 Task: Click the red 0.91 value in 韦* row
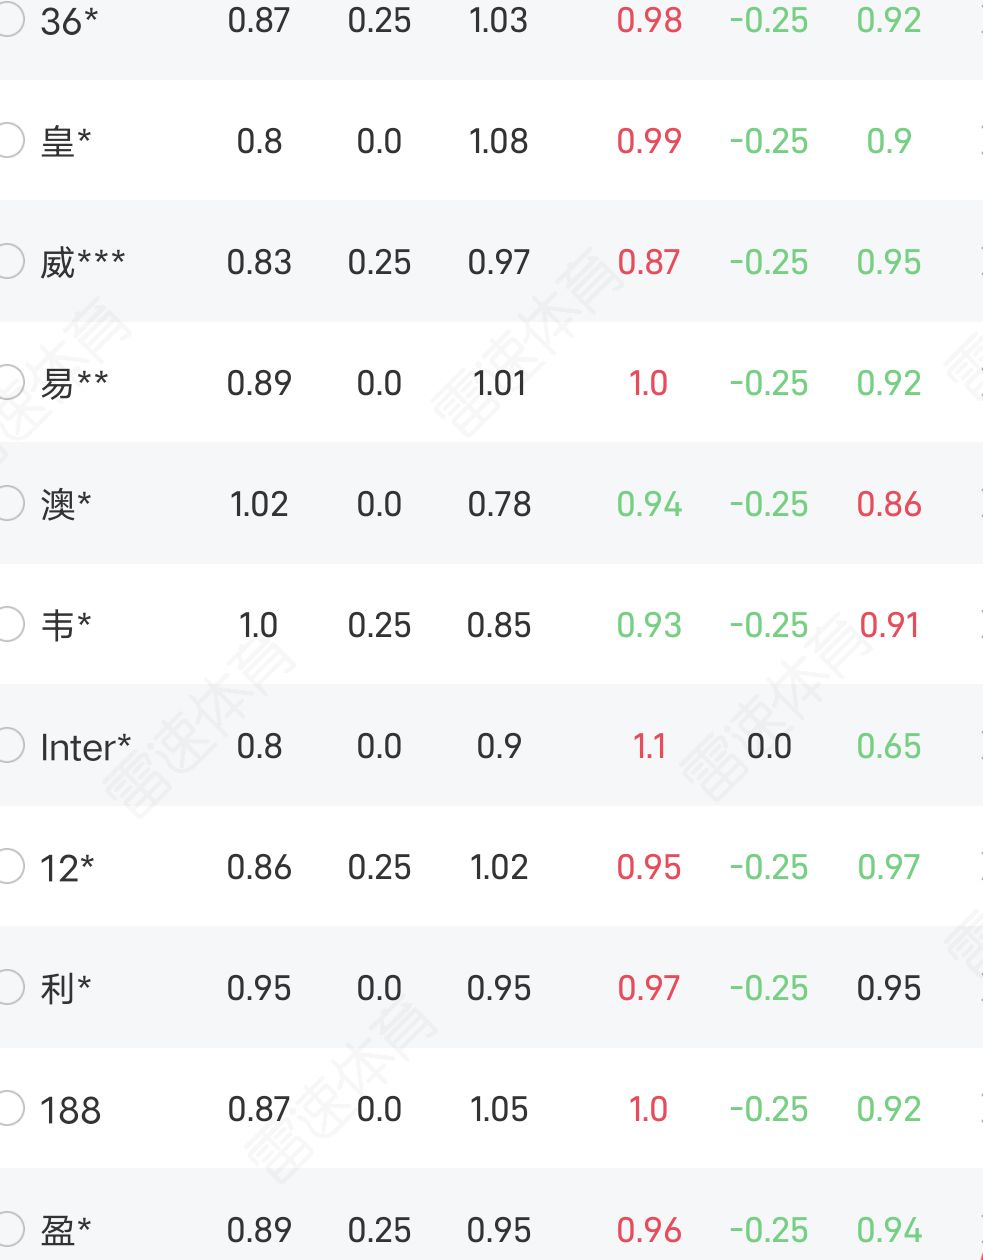tap(888, 625)
